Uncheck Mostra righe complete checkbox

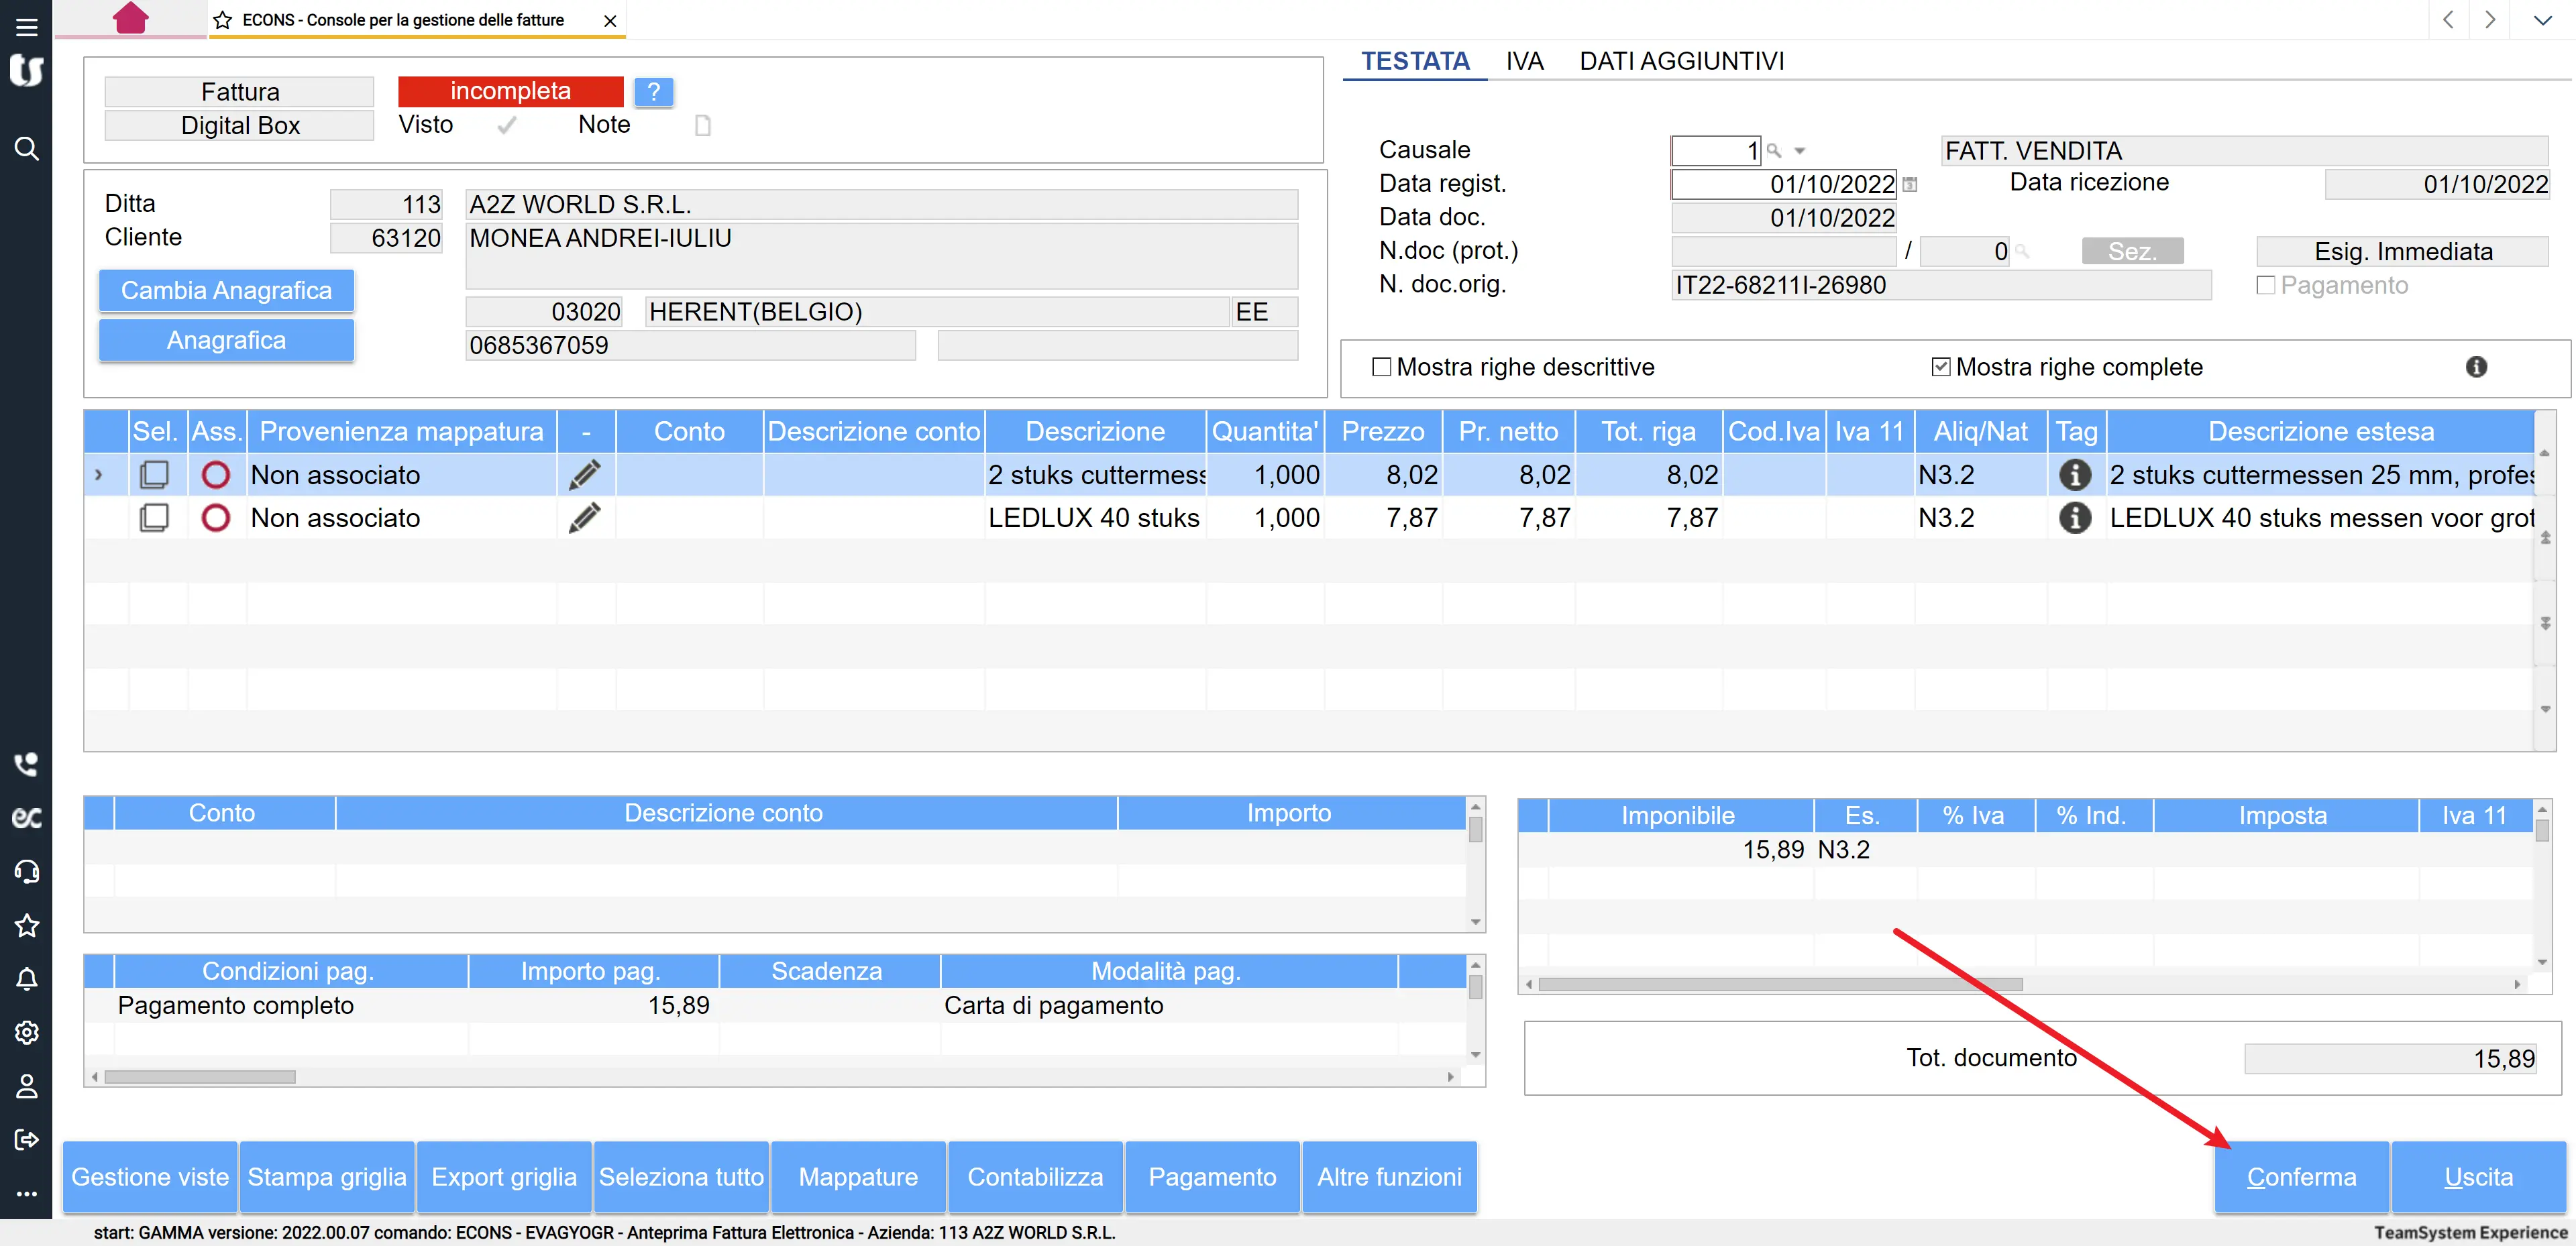tap(1941, 367)
